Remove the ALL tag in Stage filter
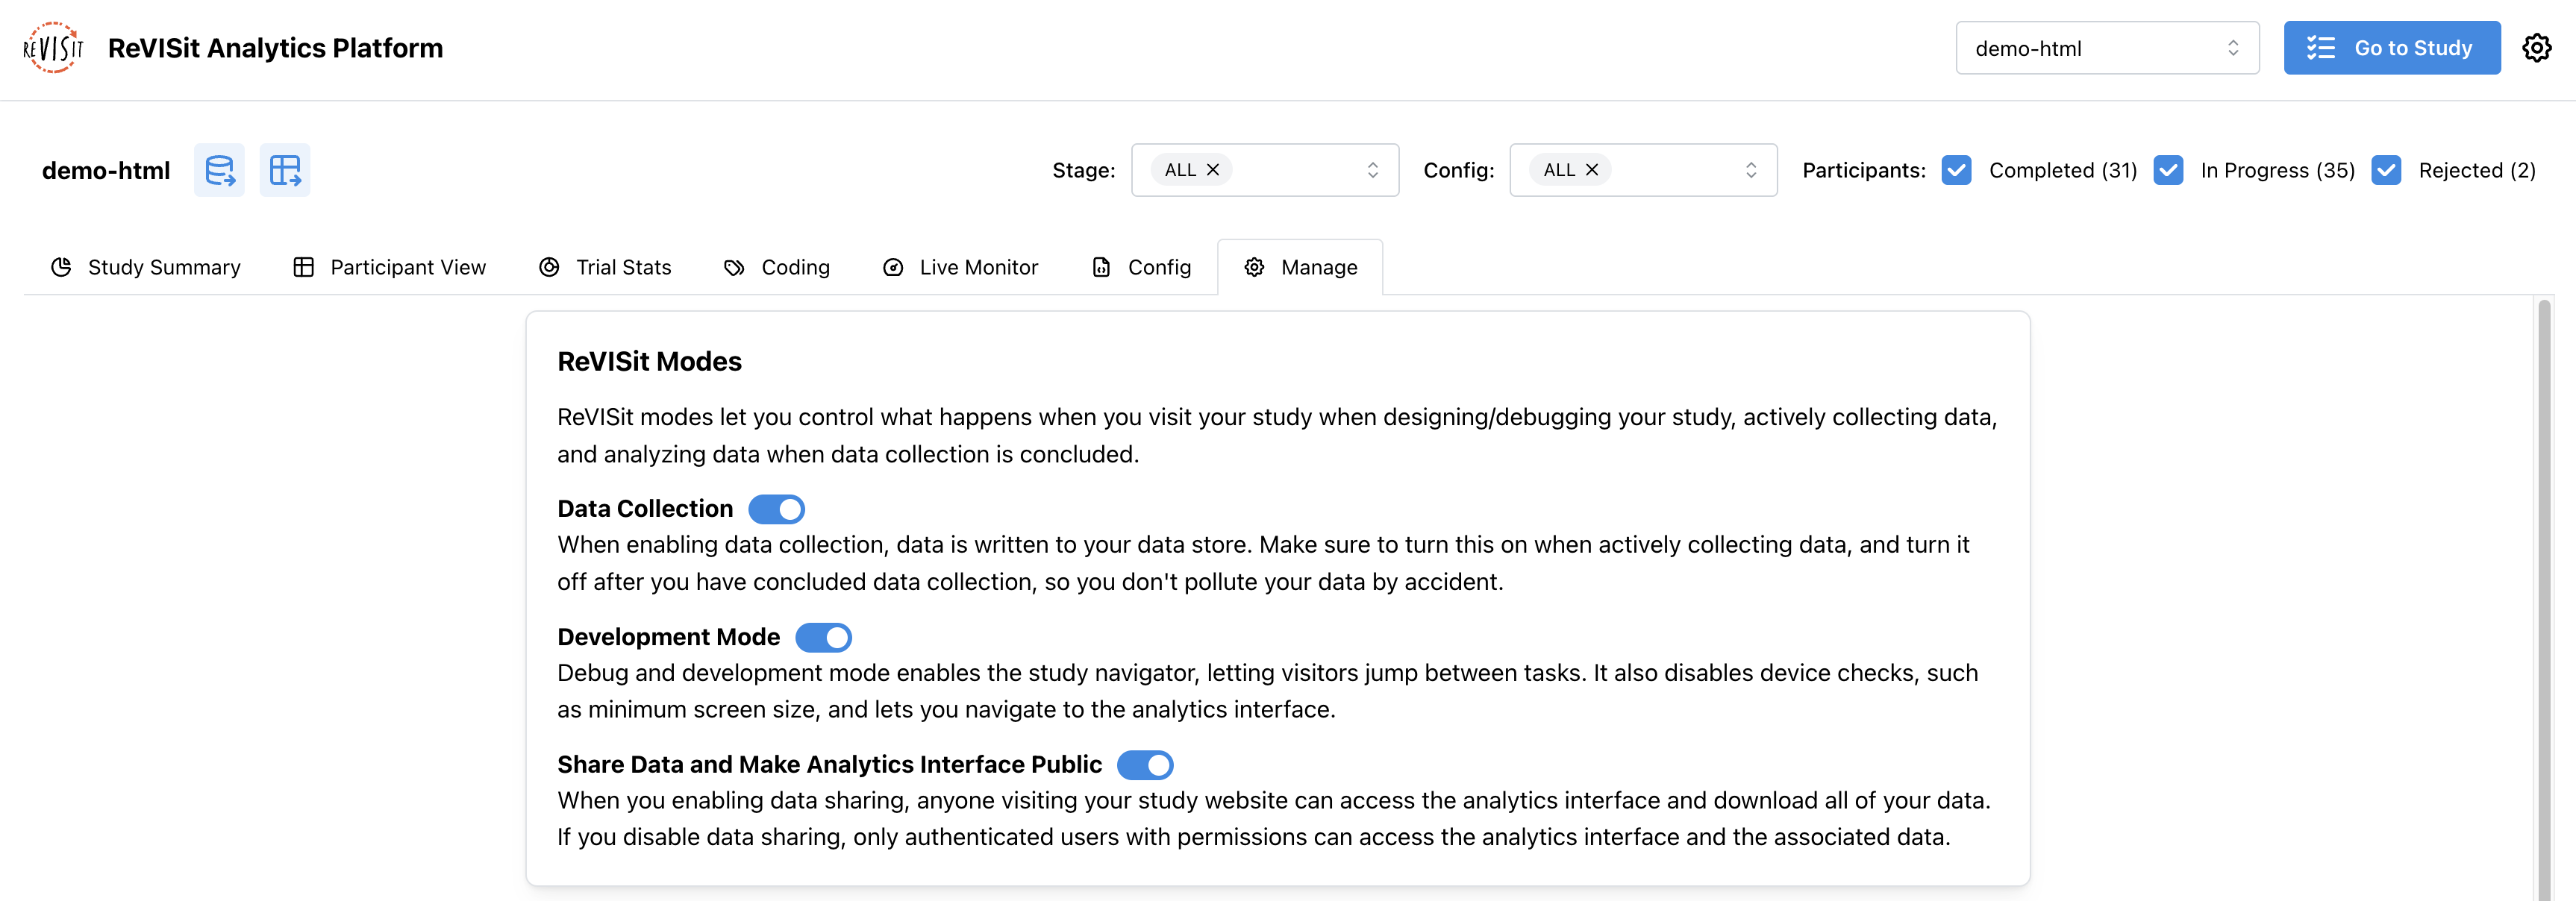Viewport: 2576px width, 901px height. pyautogui.click(x=1213, y=170)
